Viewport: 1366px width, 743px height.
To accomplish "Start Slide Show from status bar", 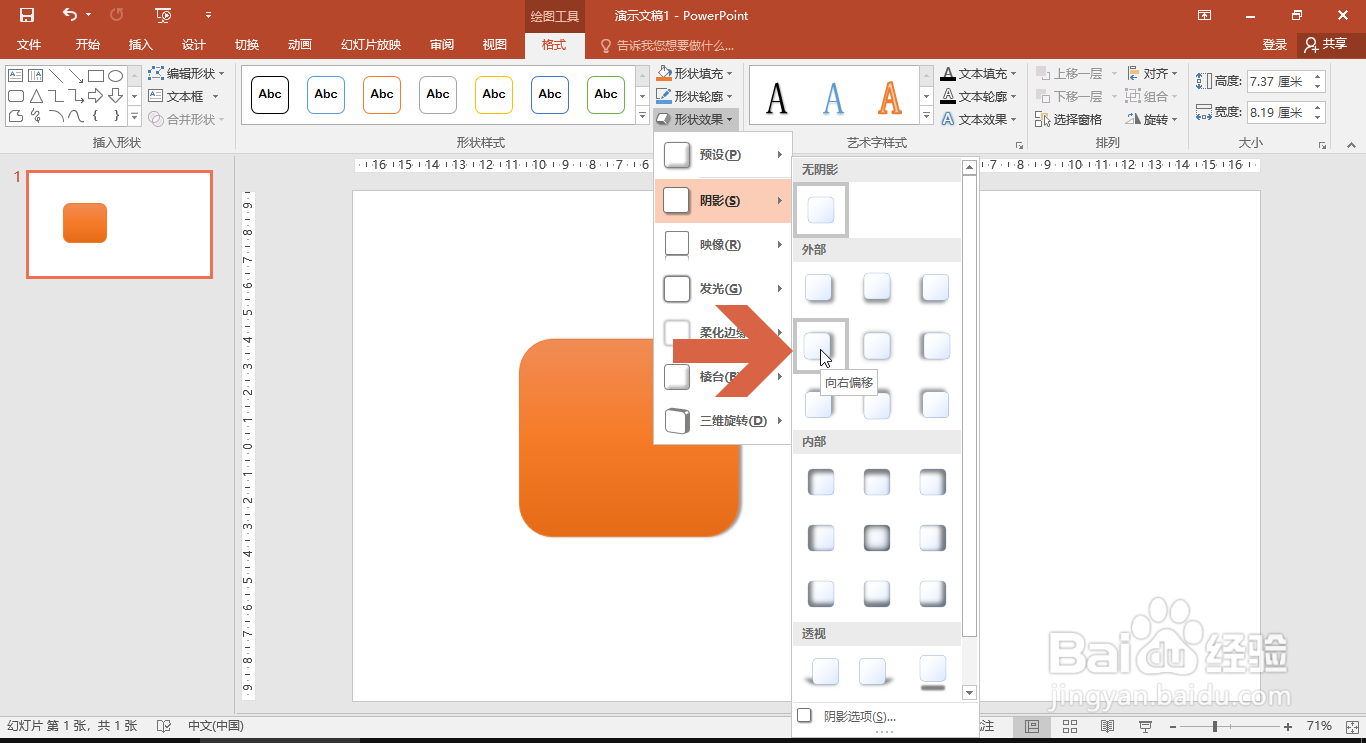I will (x=1146, y=726).
